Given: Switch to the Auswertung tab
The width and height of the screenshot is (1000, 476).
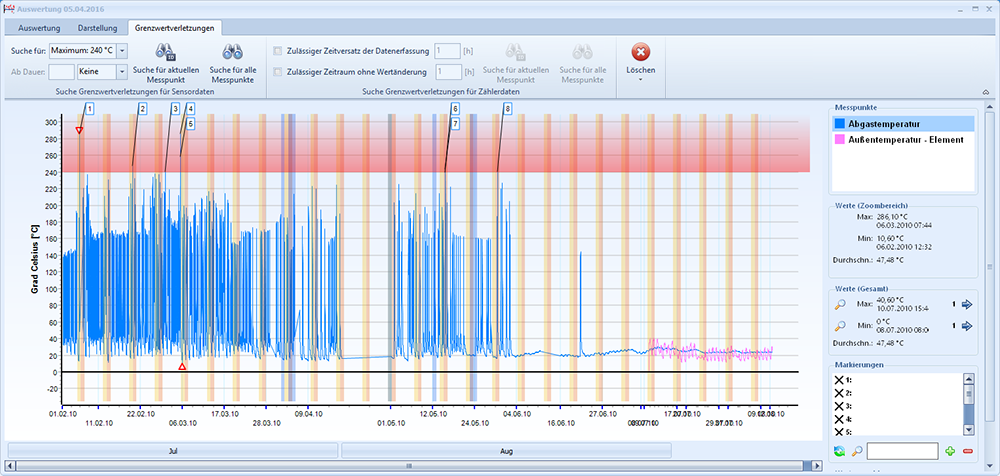Looking at the screenshot, I should click(x=39, y=28).
